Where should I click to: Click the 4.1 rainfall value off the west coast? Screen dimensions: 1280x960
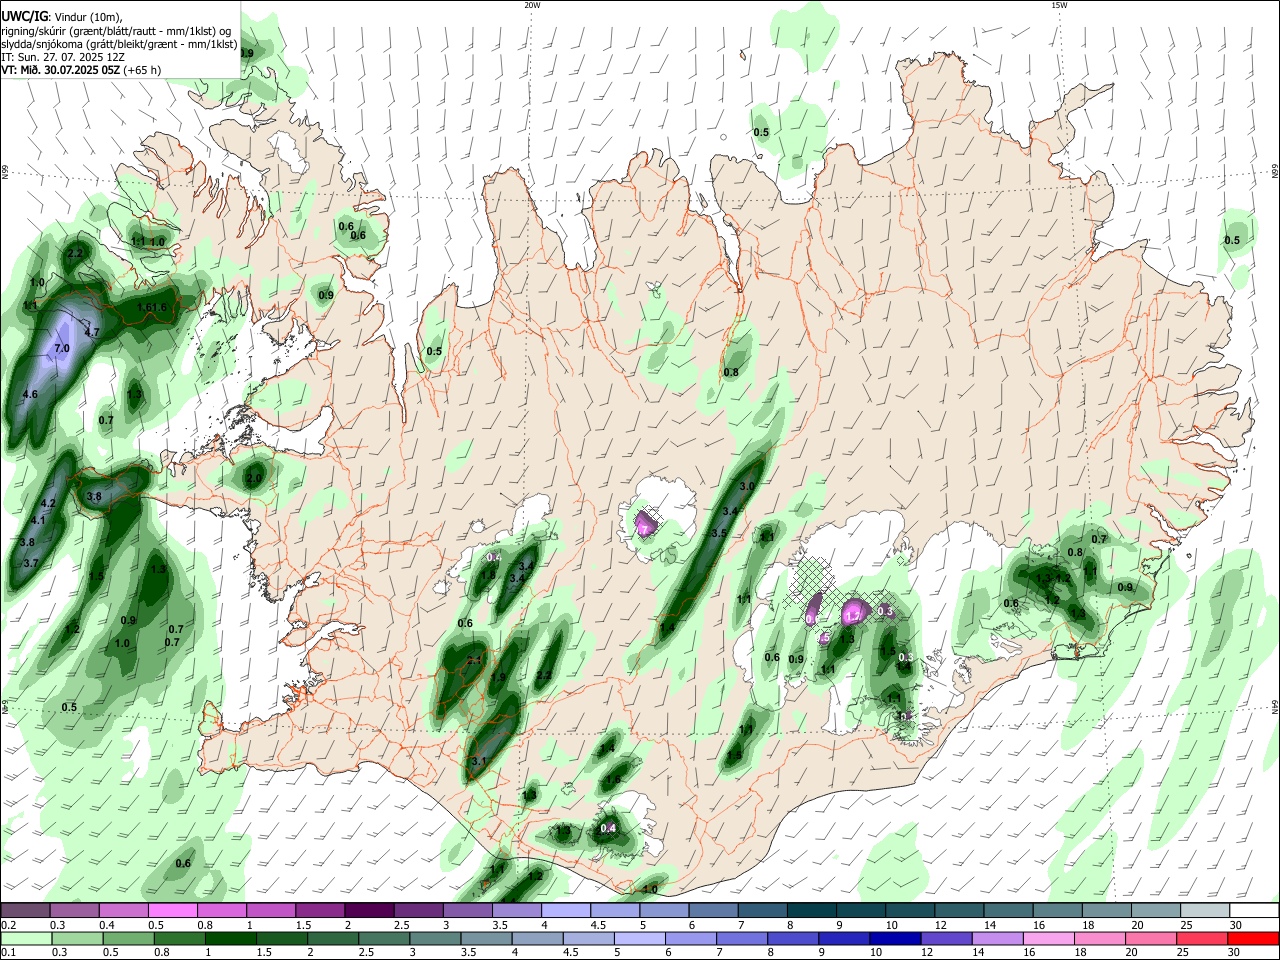click(x=39, y=520)
